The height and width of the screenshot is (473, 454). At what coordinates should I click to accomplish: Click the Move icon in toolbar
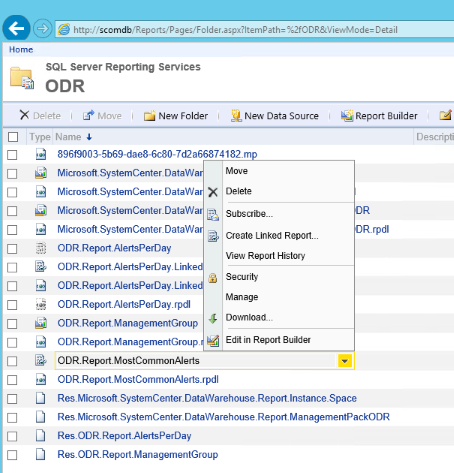point(88,115)
